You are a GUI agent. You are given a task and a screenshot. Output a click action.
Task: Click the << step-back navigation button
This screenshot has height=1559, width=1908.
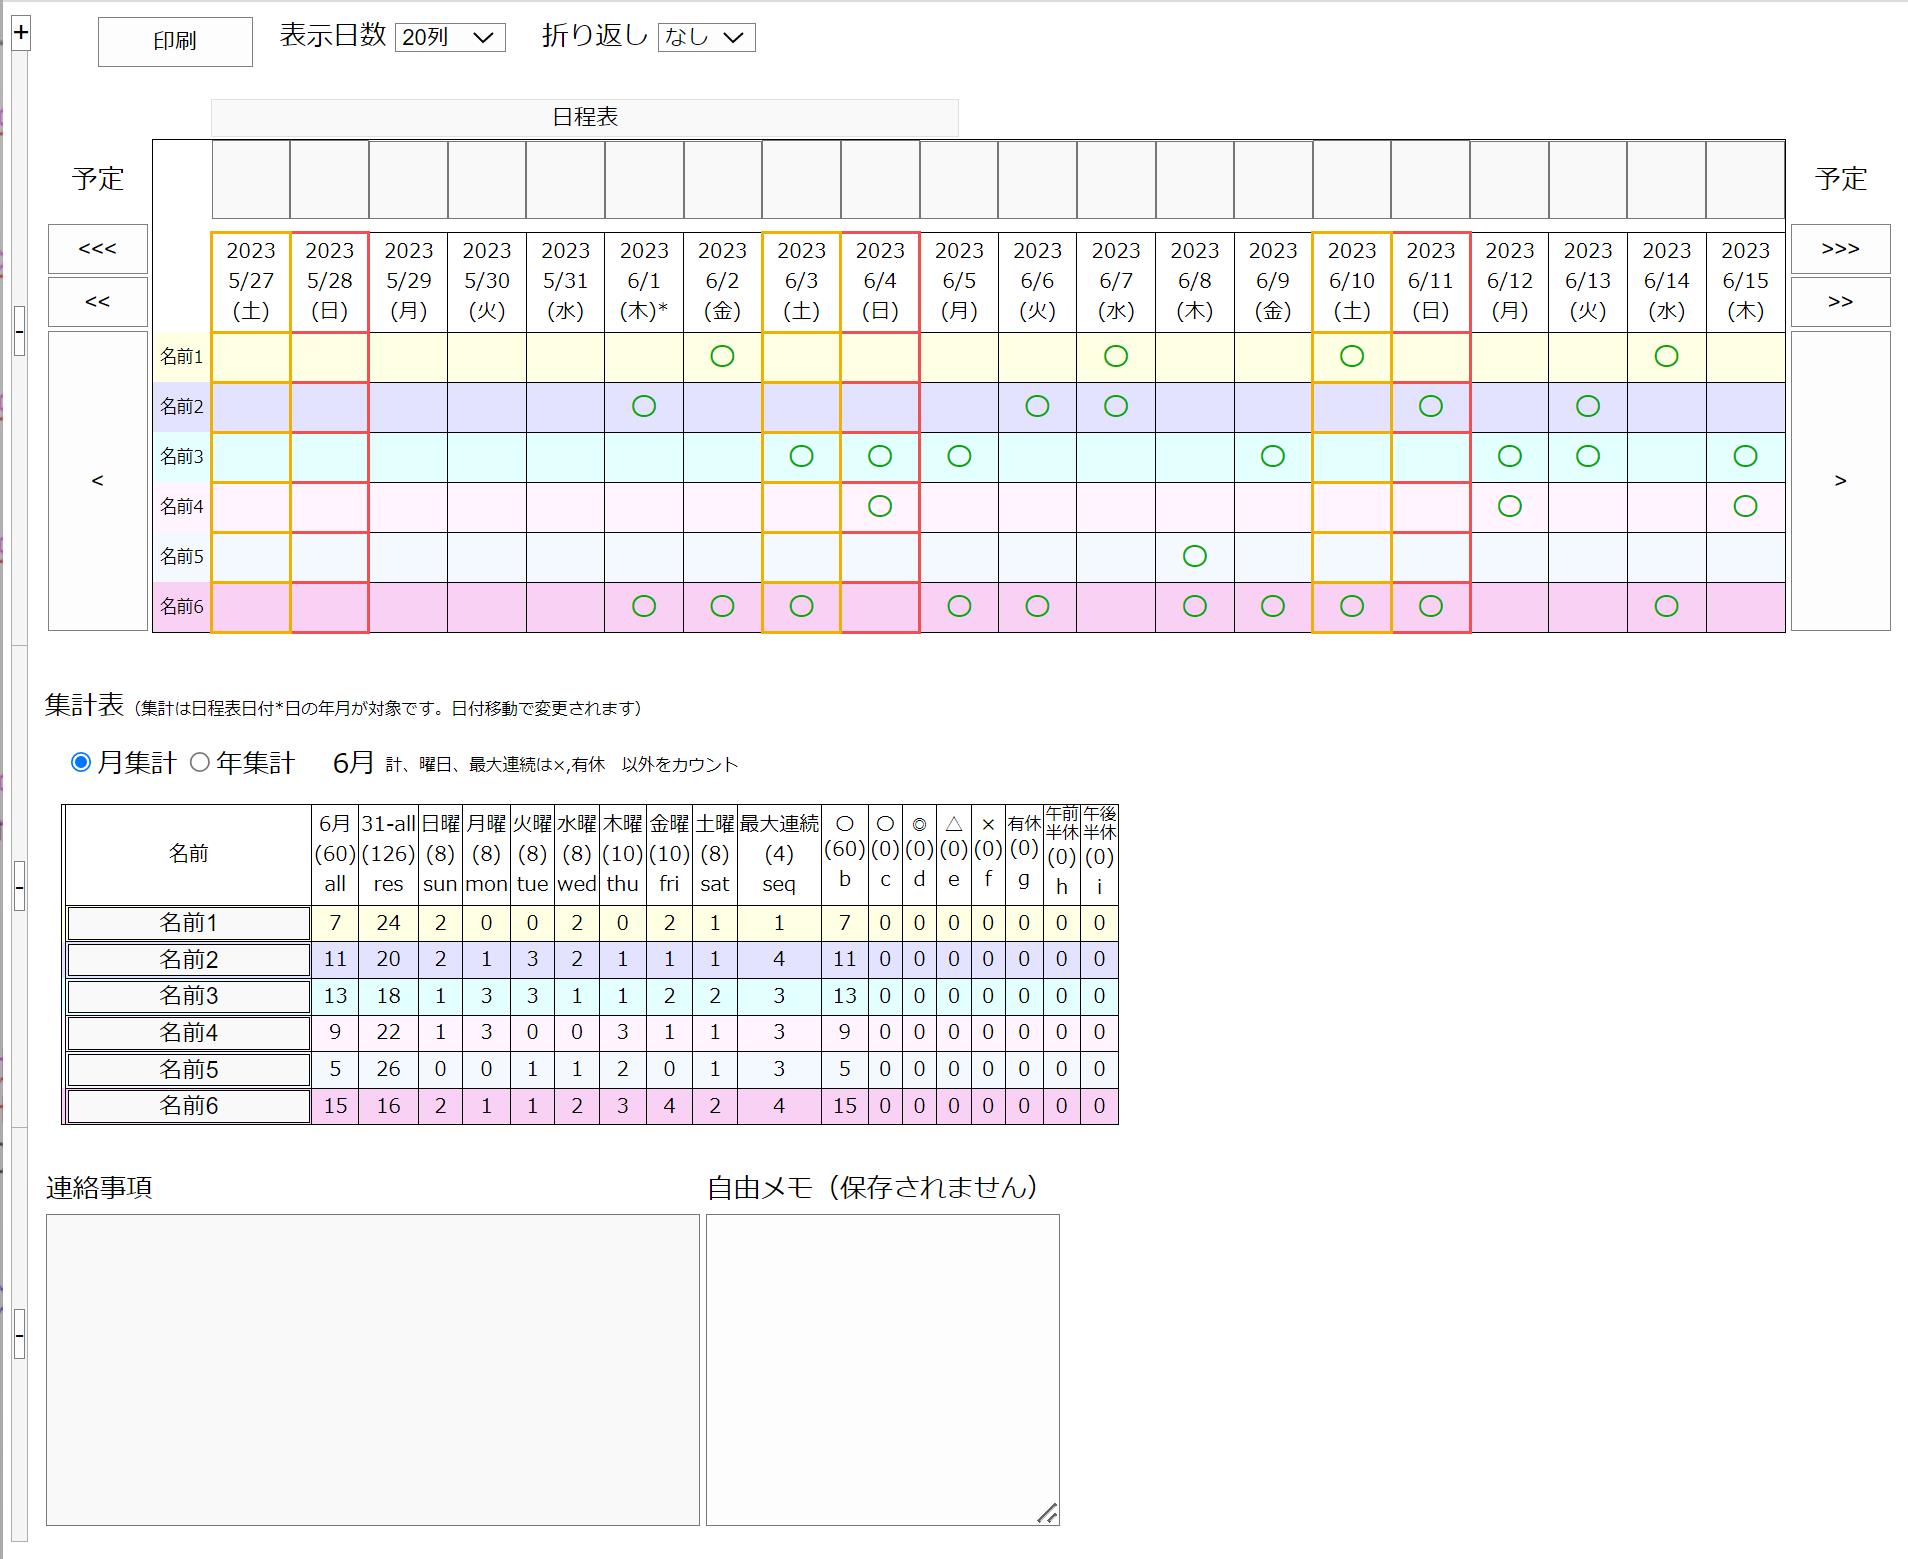[x=98, y=302]
